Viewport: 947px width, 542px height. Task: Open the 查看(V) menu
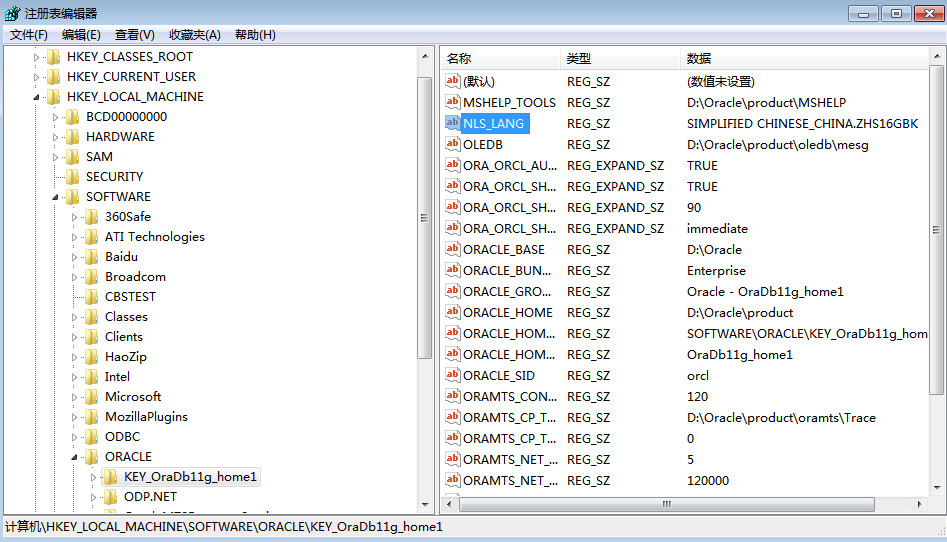click(x=135, y=35)
